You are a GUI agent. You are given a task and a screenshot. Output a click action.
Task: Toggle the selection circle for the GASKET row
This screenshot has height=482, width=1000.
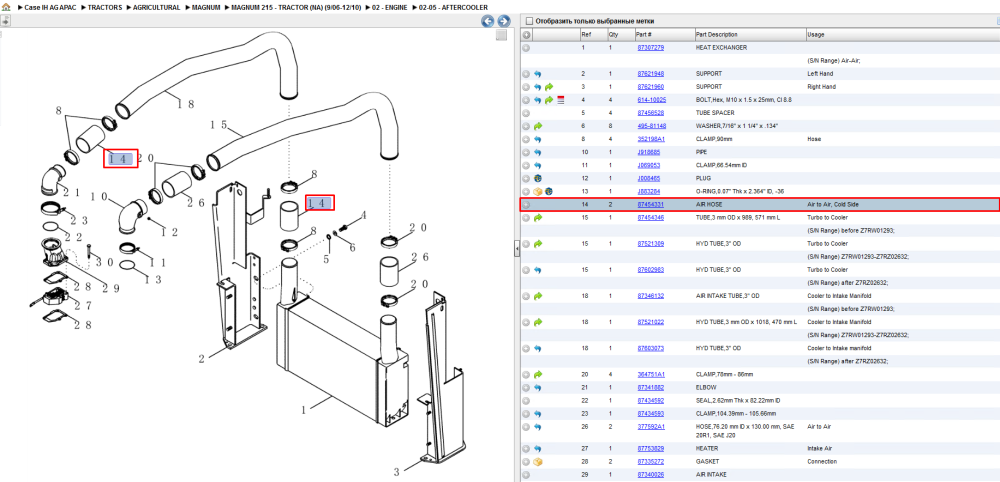pos(526,462)
